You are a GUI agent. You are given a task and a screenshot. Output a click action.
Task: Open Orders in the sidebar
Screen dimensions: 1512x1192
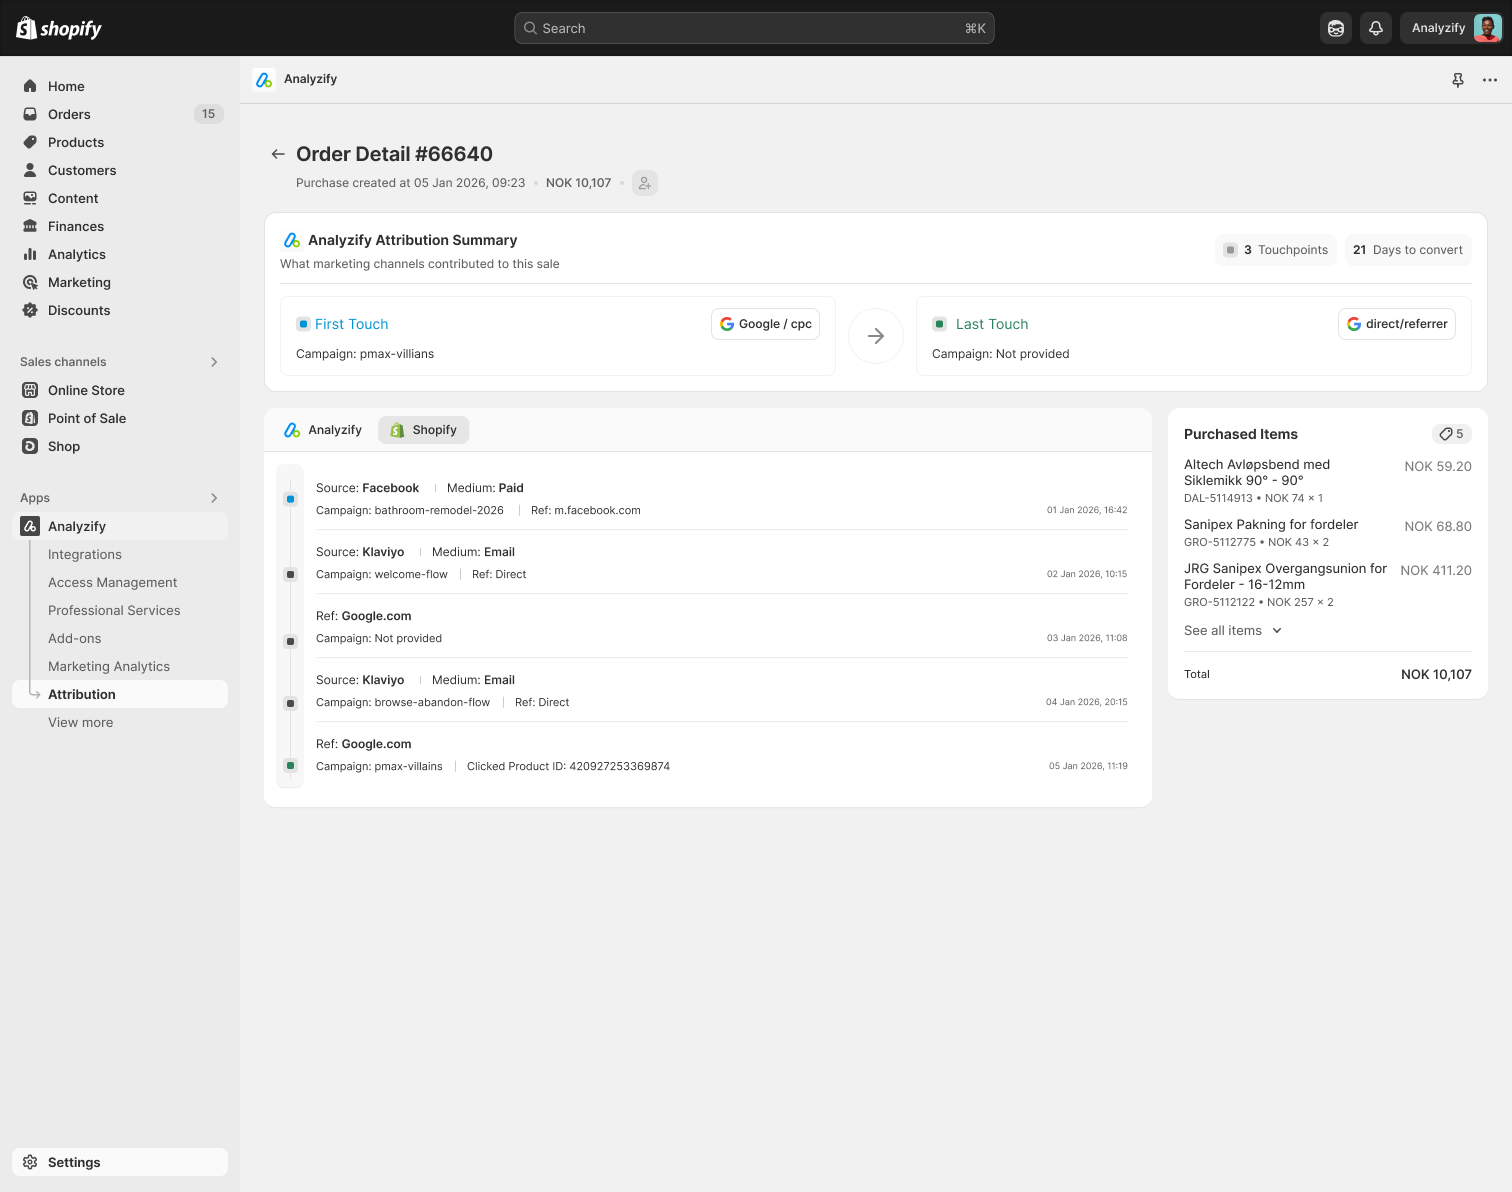(x=69, y=114)
